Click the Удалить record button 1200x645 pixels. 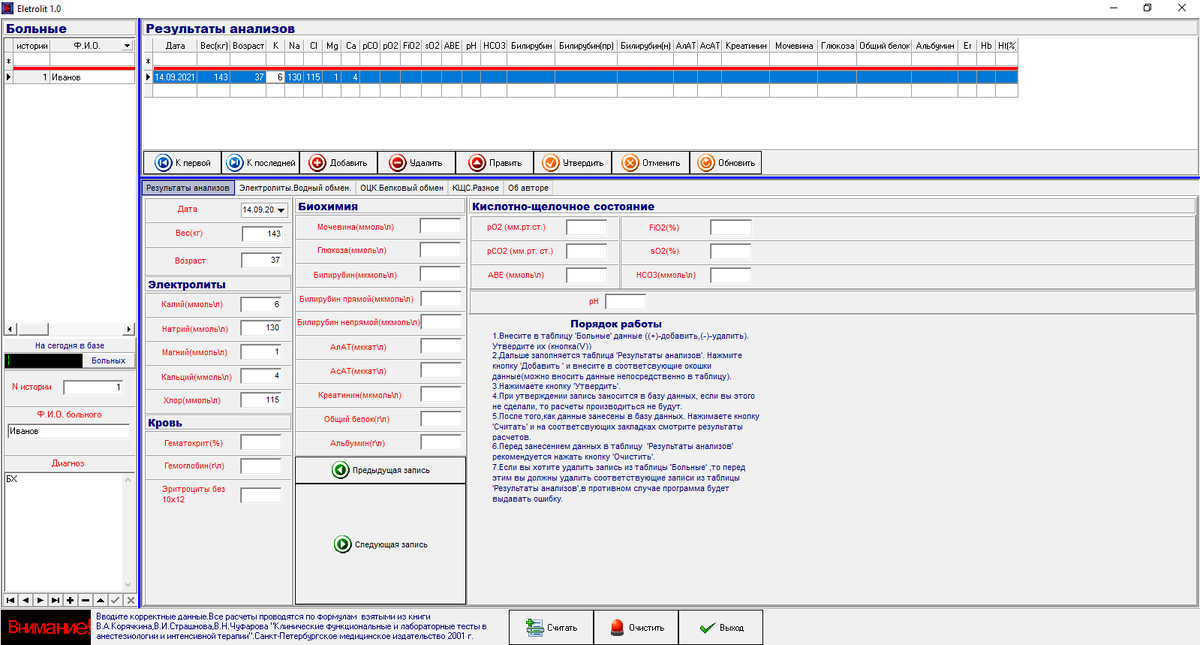416,162
